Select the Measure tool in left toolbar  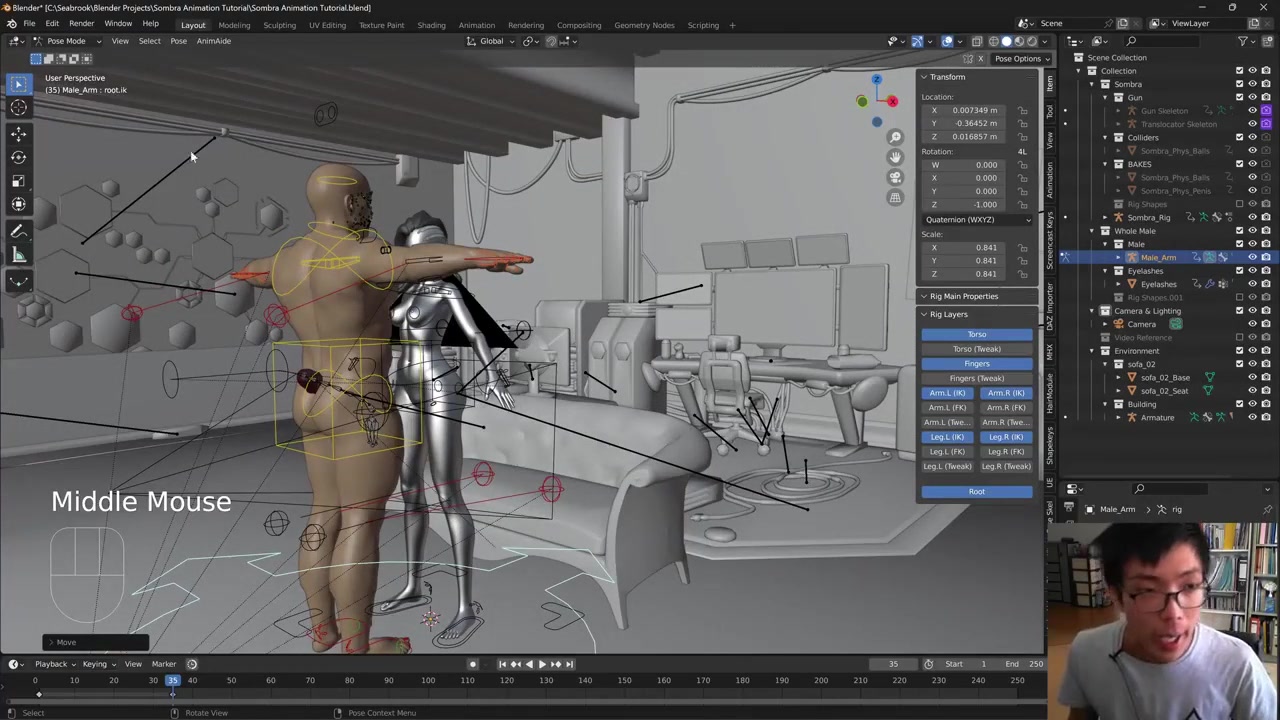click(x=18, y=255)
